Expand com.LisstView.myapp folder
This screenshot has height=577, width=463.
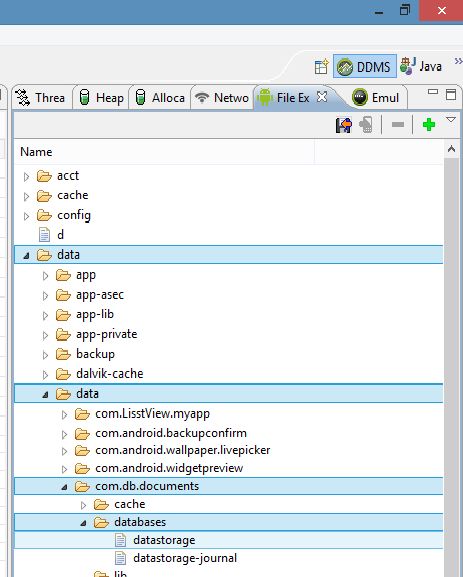pos(64,415)
